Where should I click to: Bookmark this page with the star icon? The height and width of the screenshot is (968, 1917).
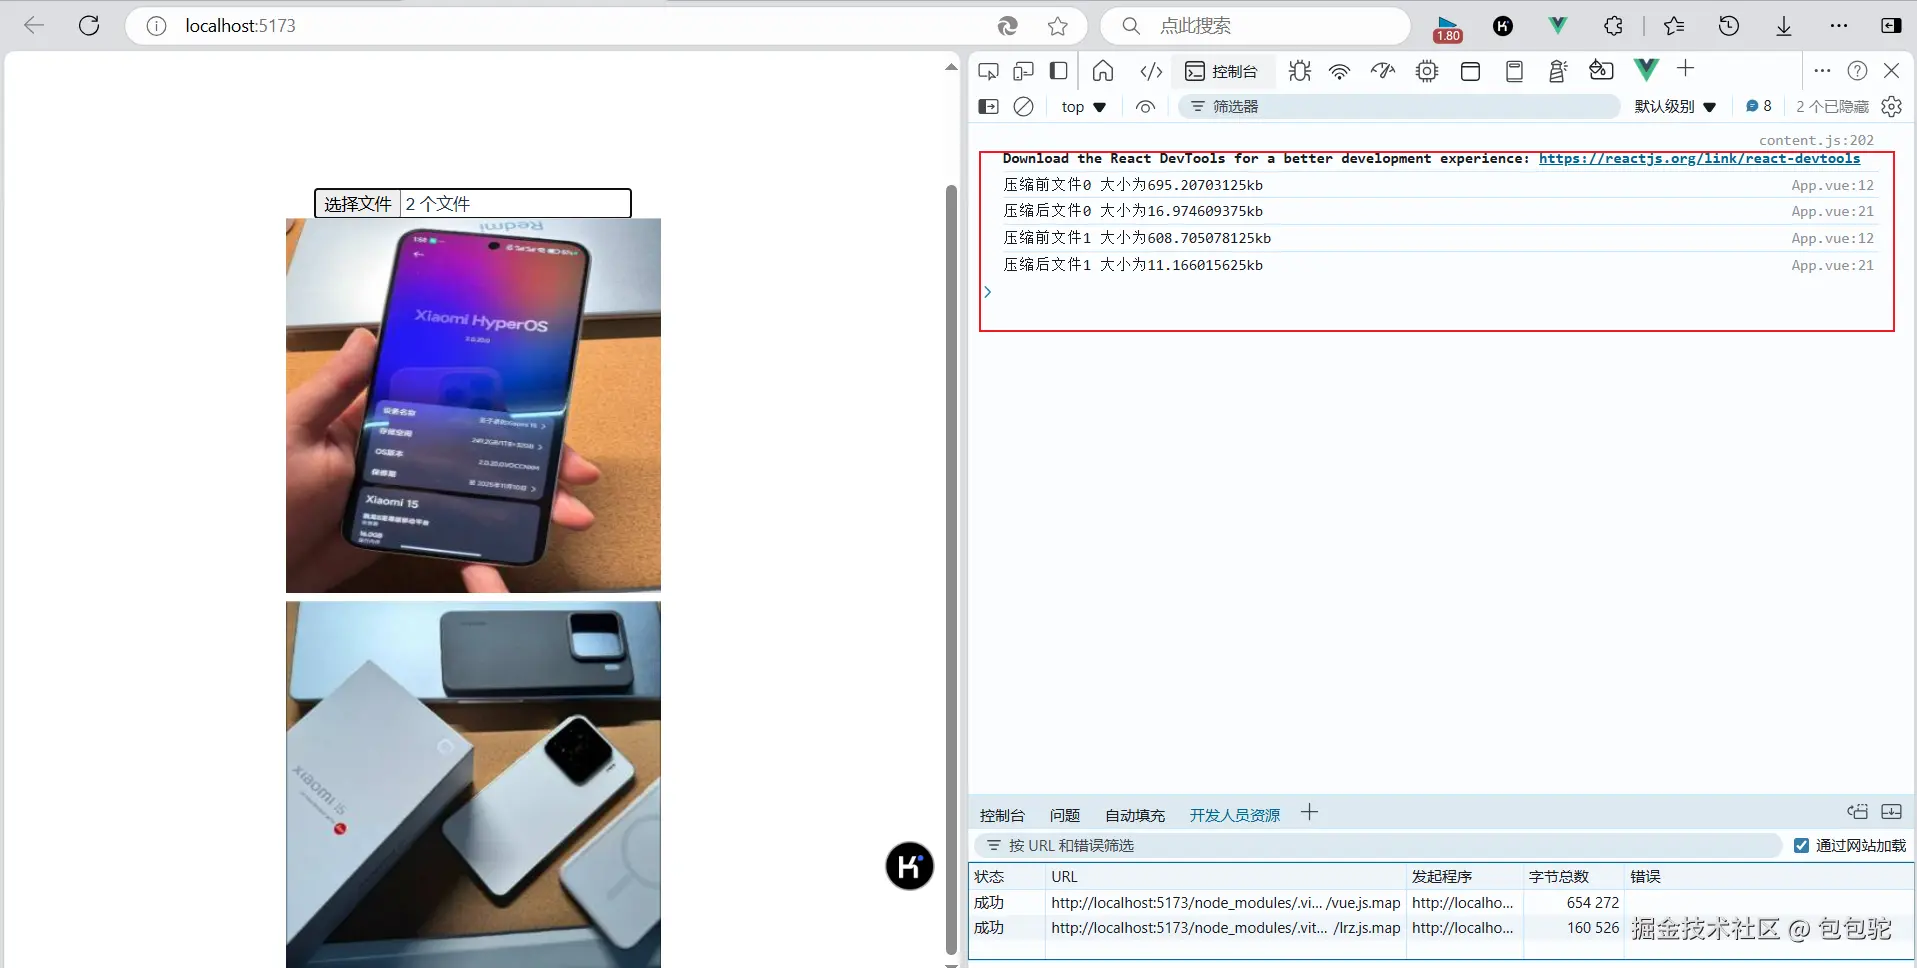pyautogui.click(x=1058, y=26)
